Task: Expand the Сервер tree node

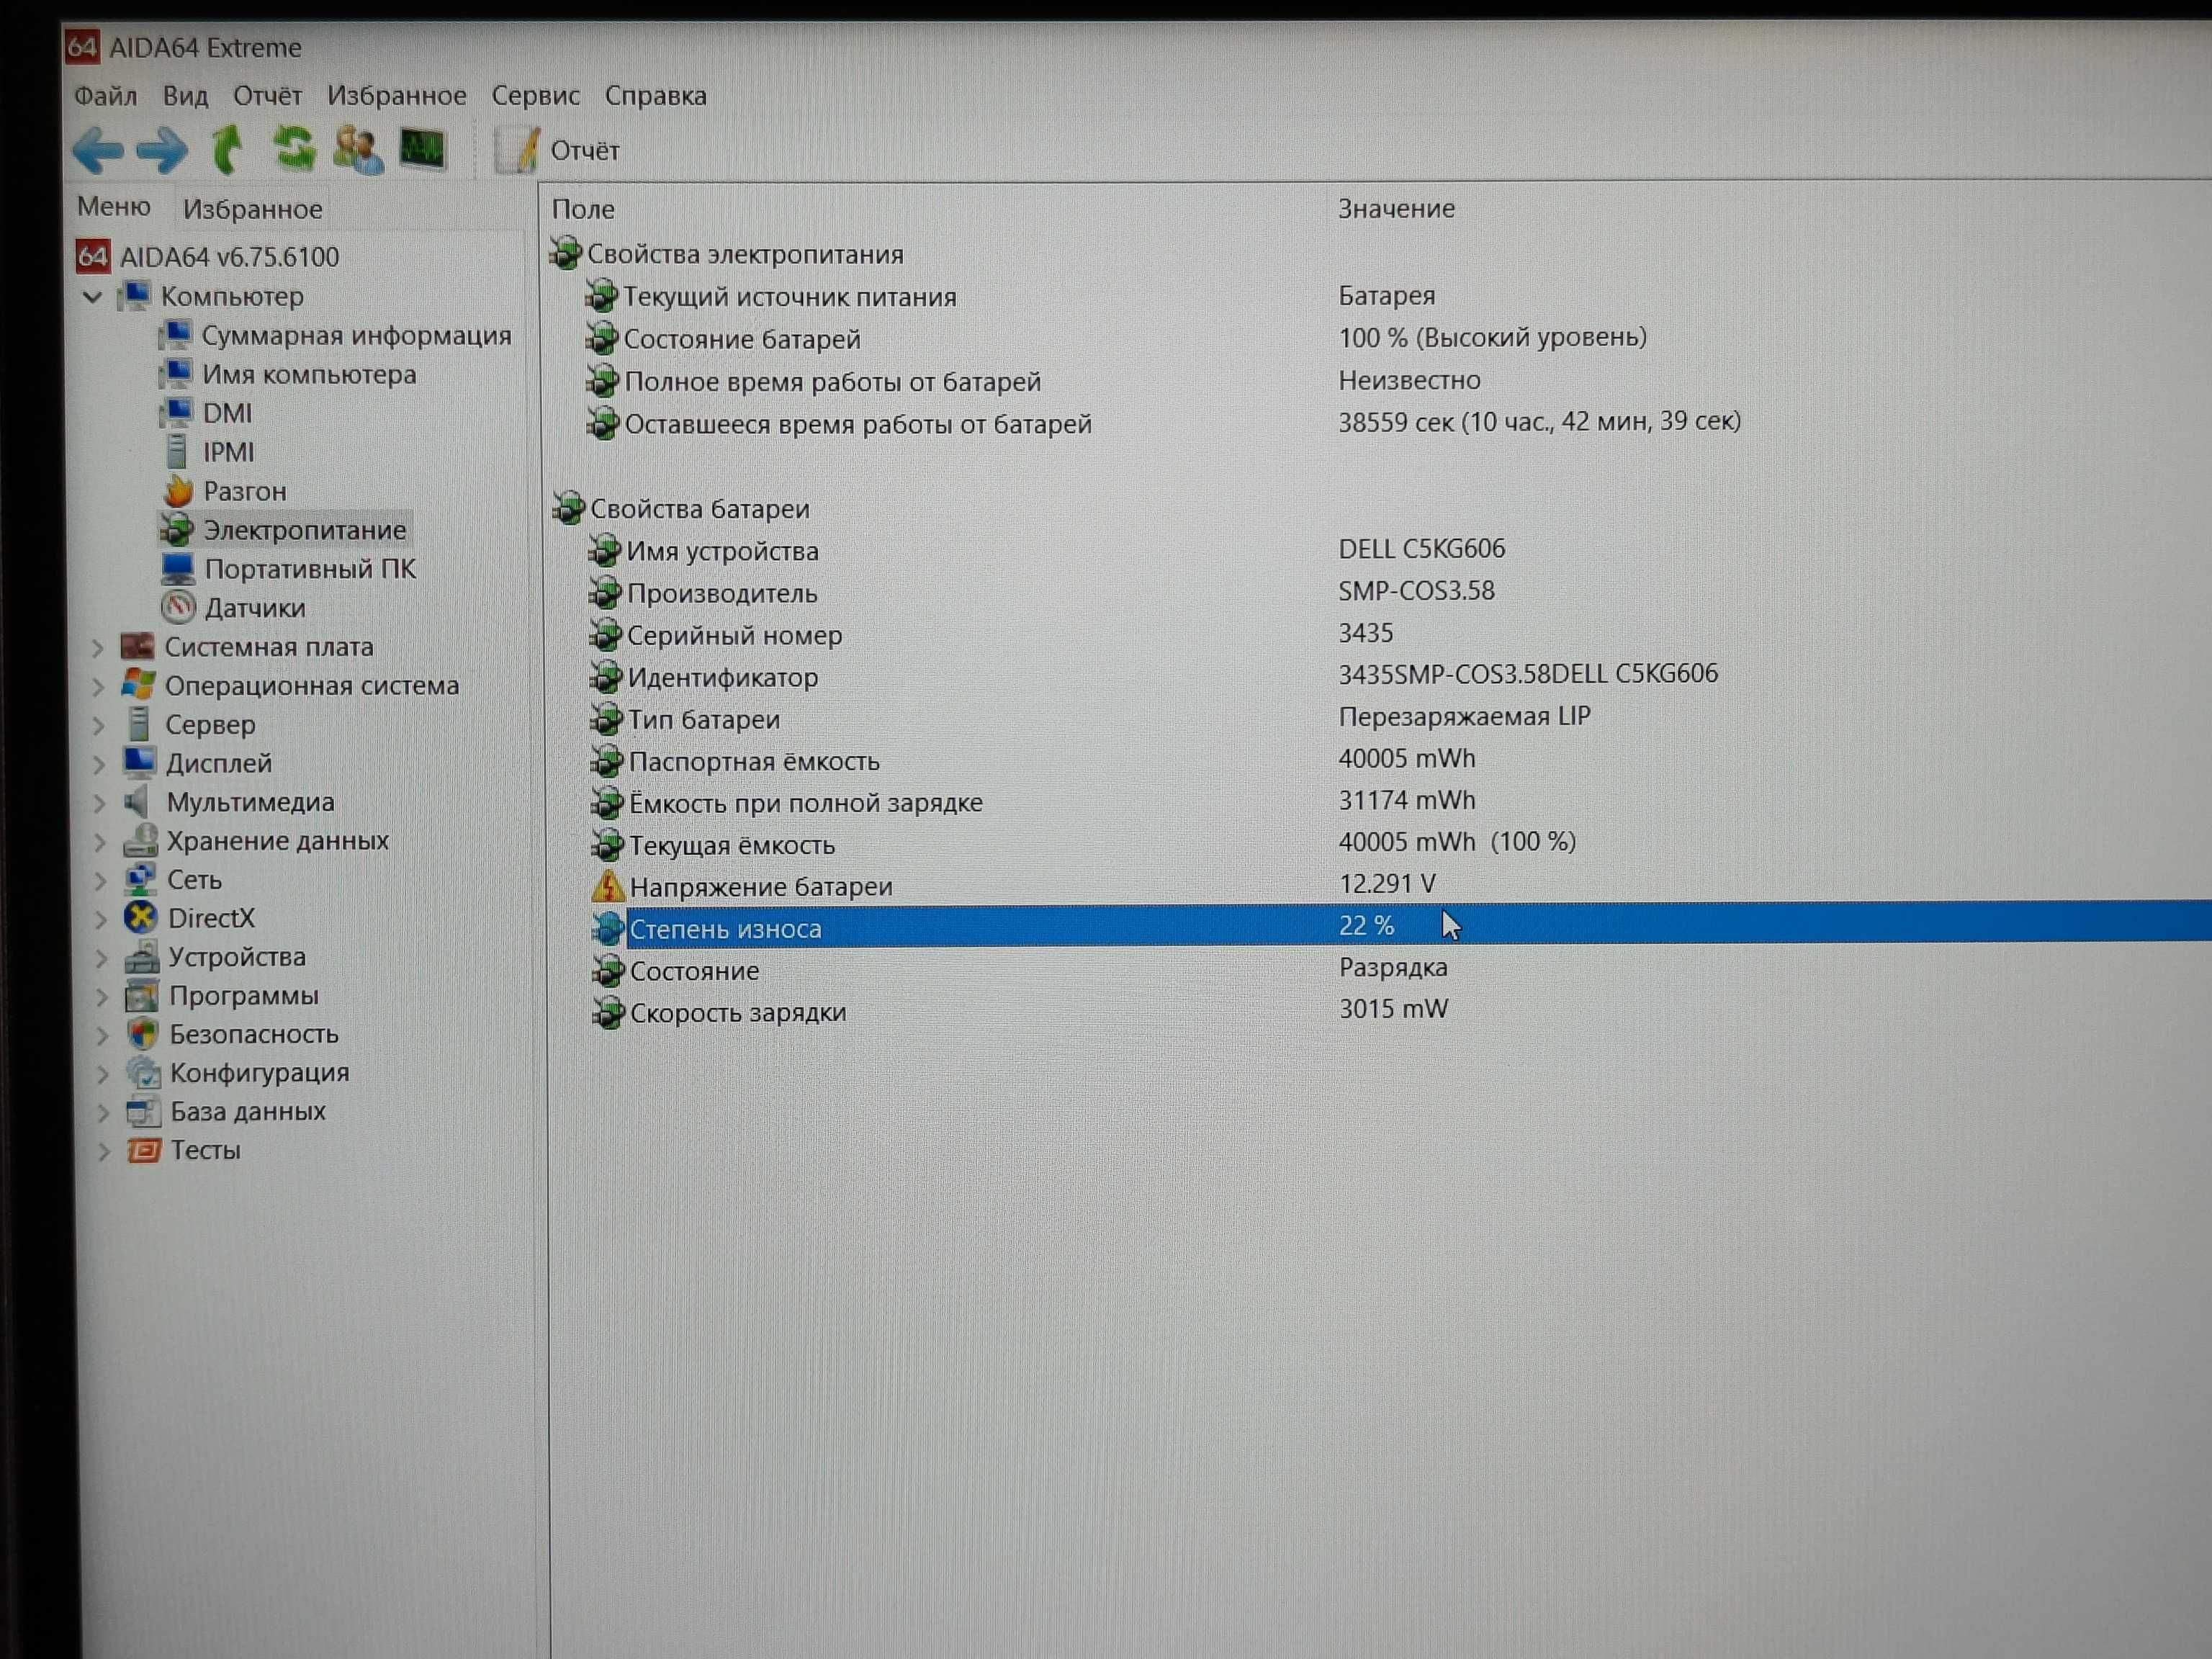Action: (x=98, y=726)
